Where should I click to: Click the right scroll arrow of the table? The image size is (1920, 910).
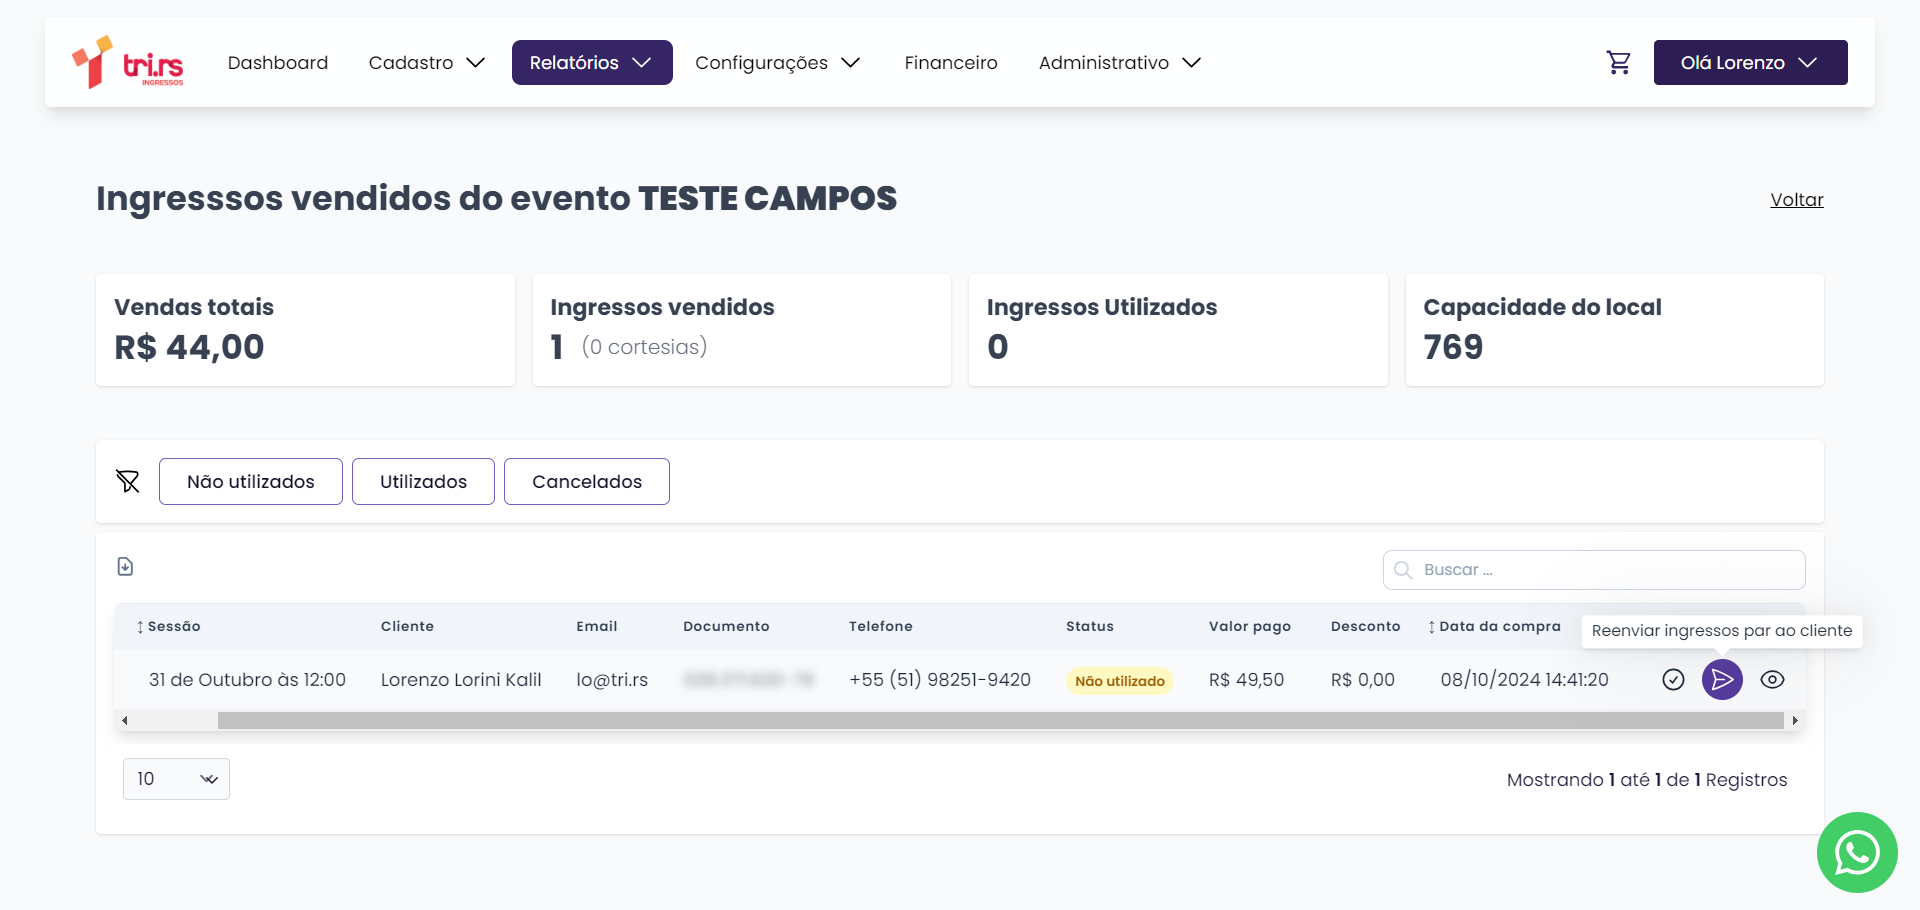(1795, 720)
